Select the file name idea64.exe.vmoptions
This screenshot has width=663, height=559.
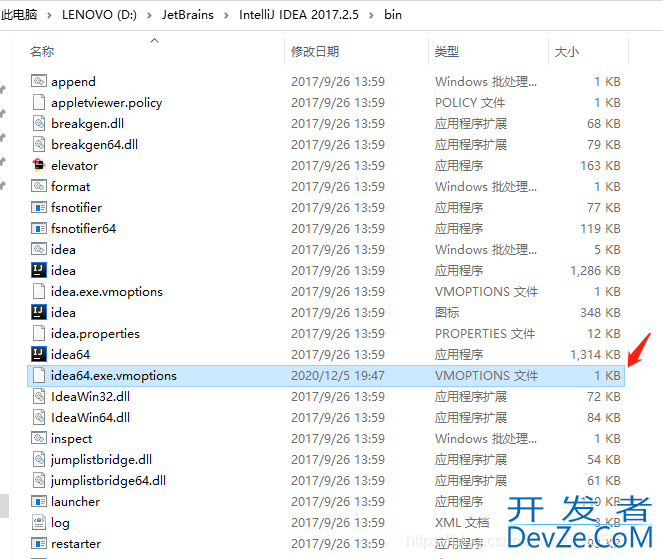point(114,375)
